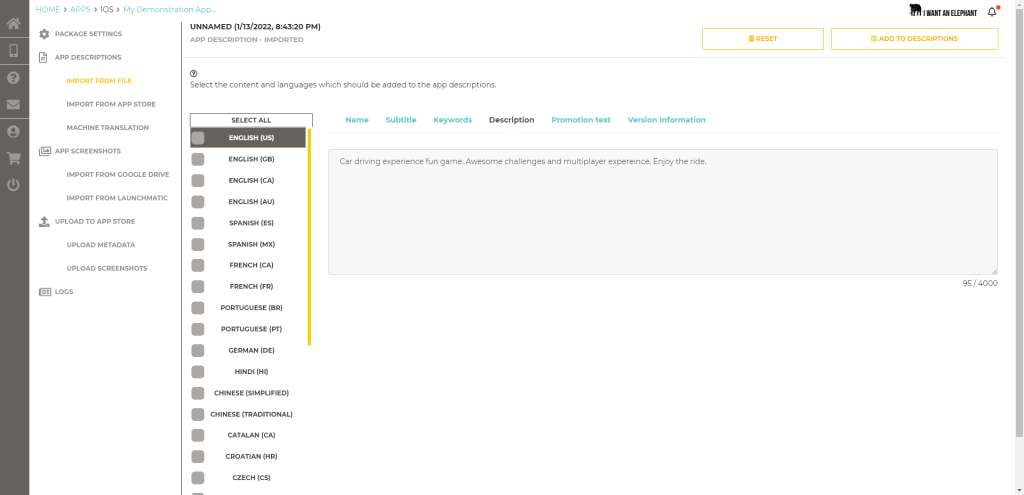Check the German (DE) checkbox
This screenshot has width=1024, height=495.
[198, 351]
